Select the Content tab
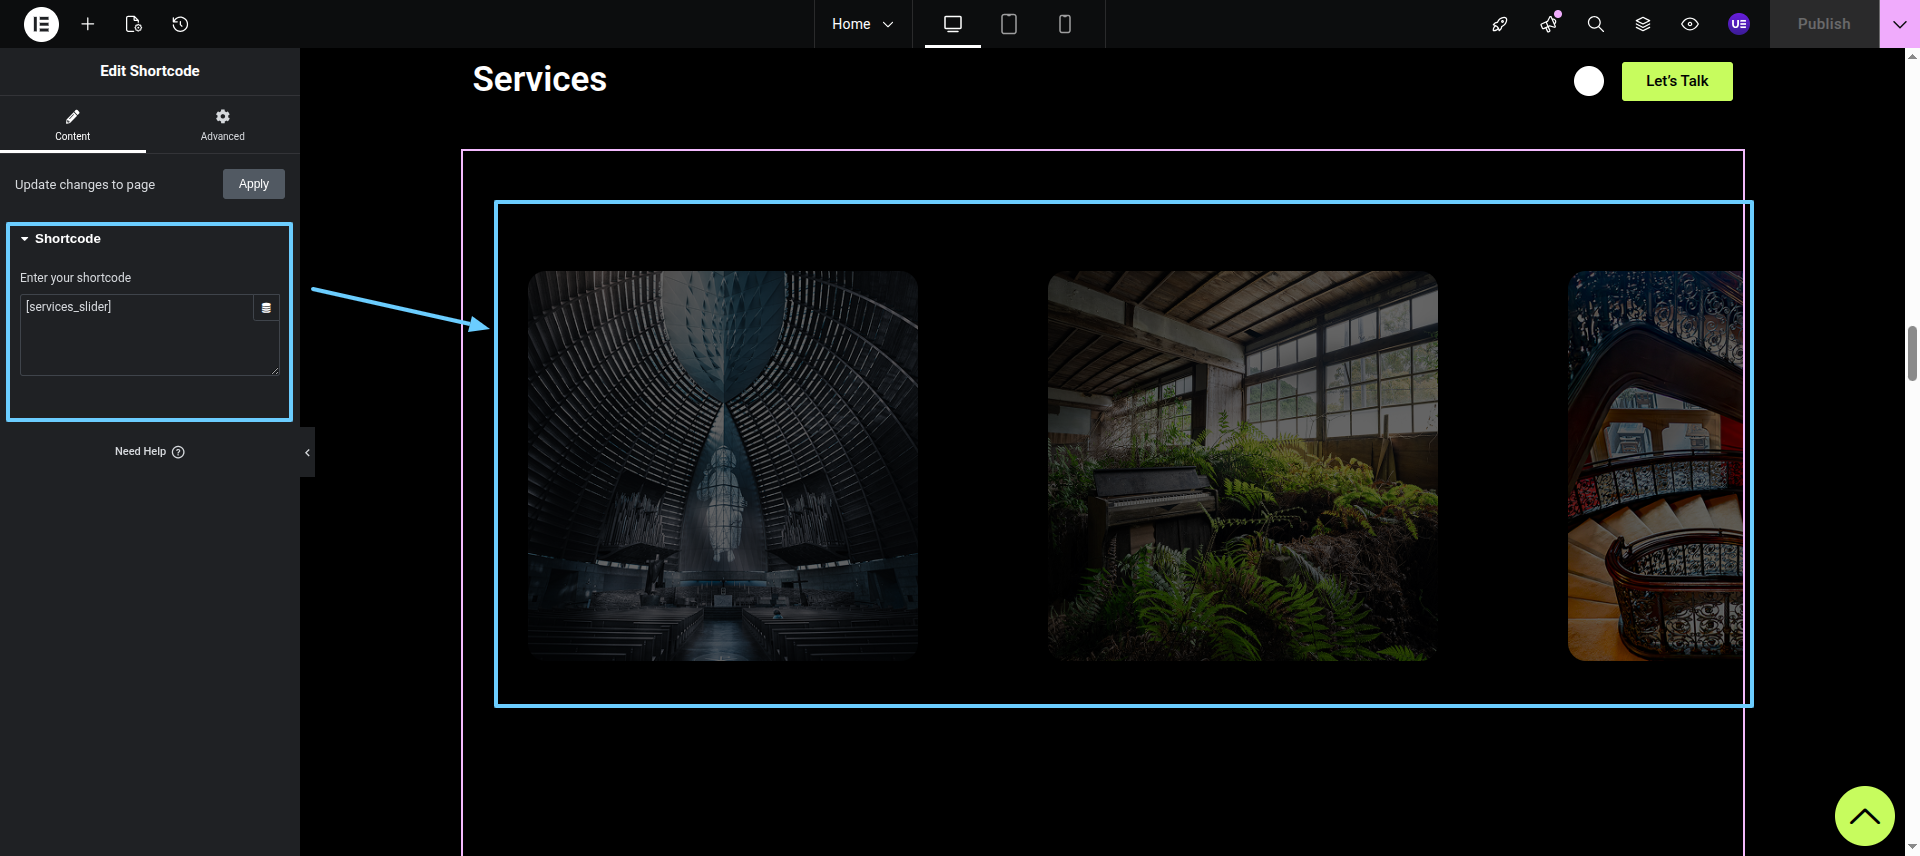The width and height of the screenshot is (1920, 856). 72,125
